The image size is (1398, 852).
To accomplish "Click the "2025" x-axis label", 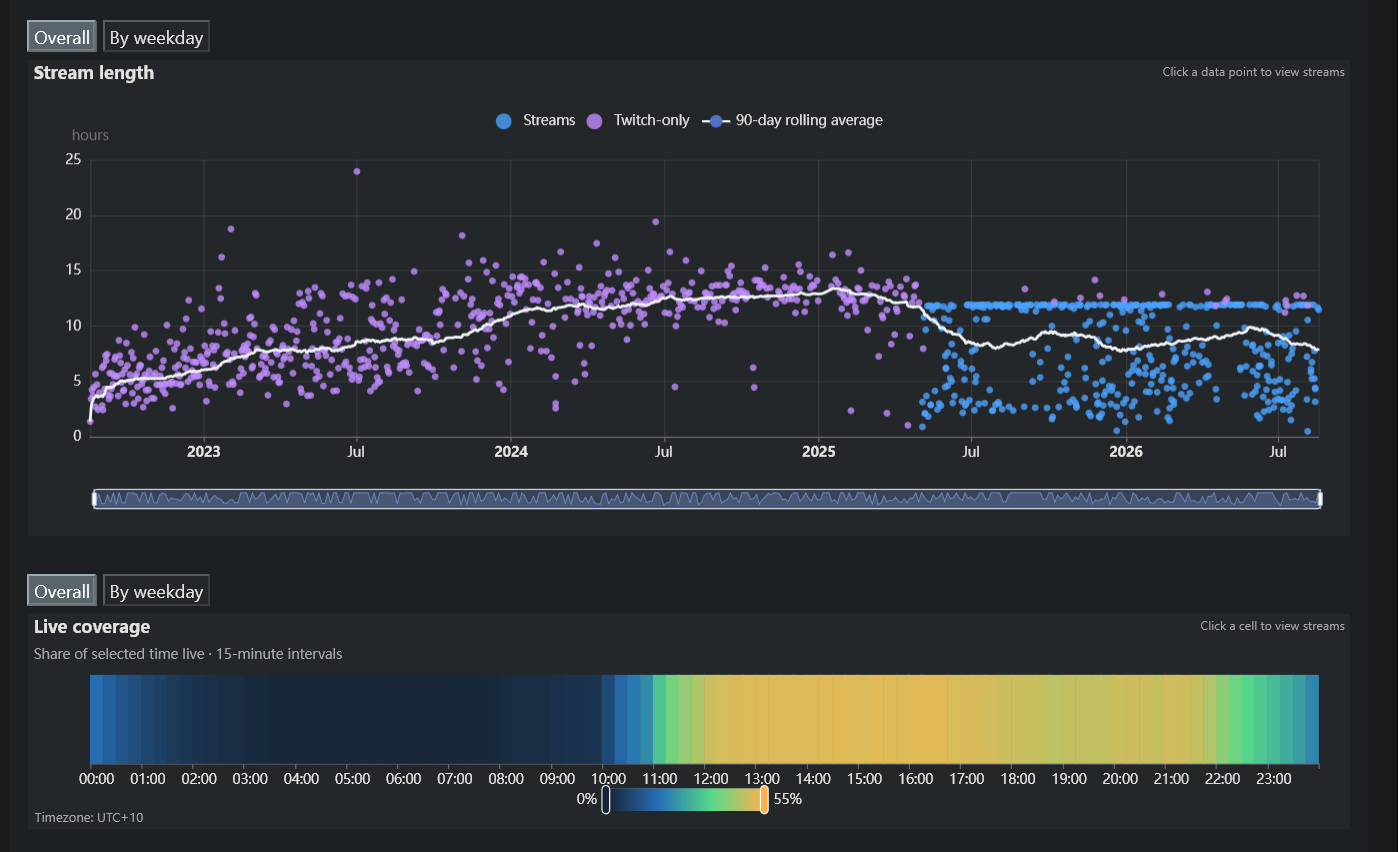I will pos(818,452).
